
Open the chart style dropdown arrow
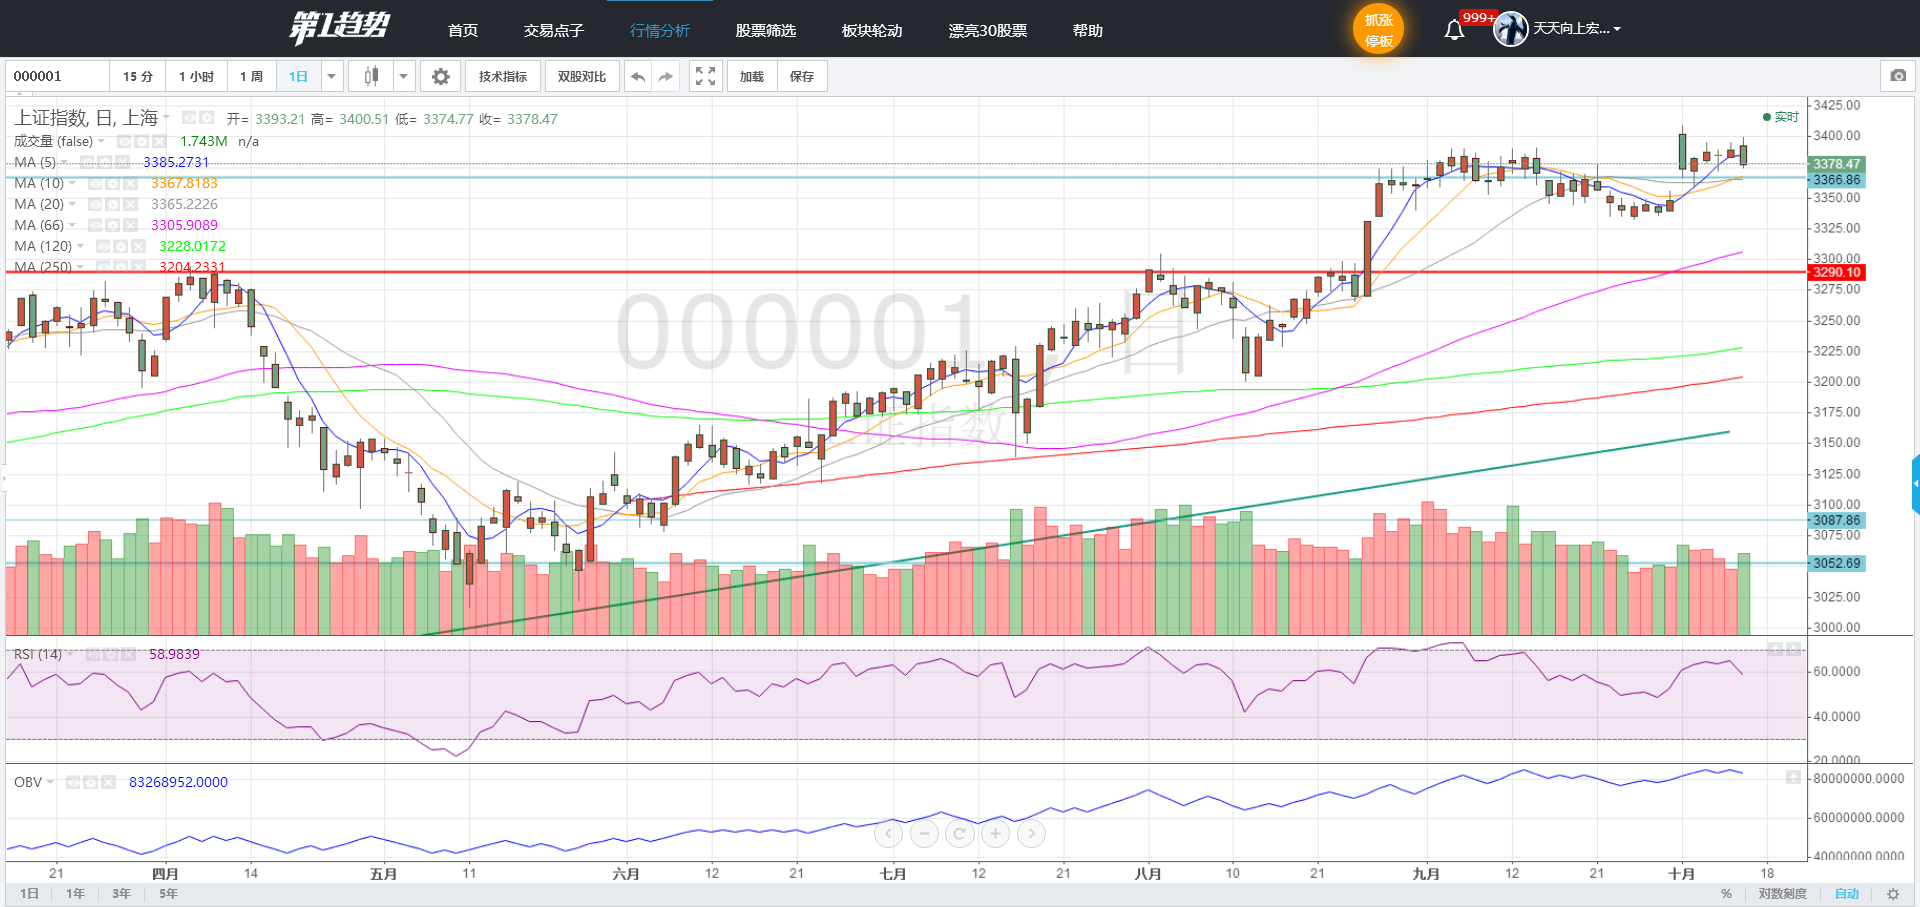pyautogui.click(x=403, y=76)
